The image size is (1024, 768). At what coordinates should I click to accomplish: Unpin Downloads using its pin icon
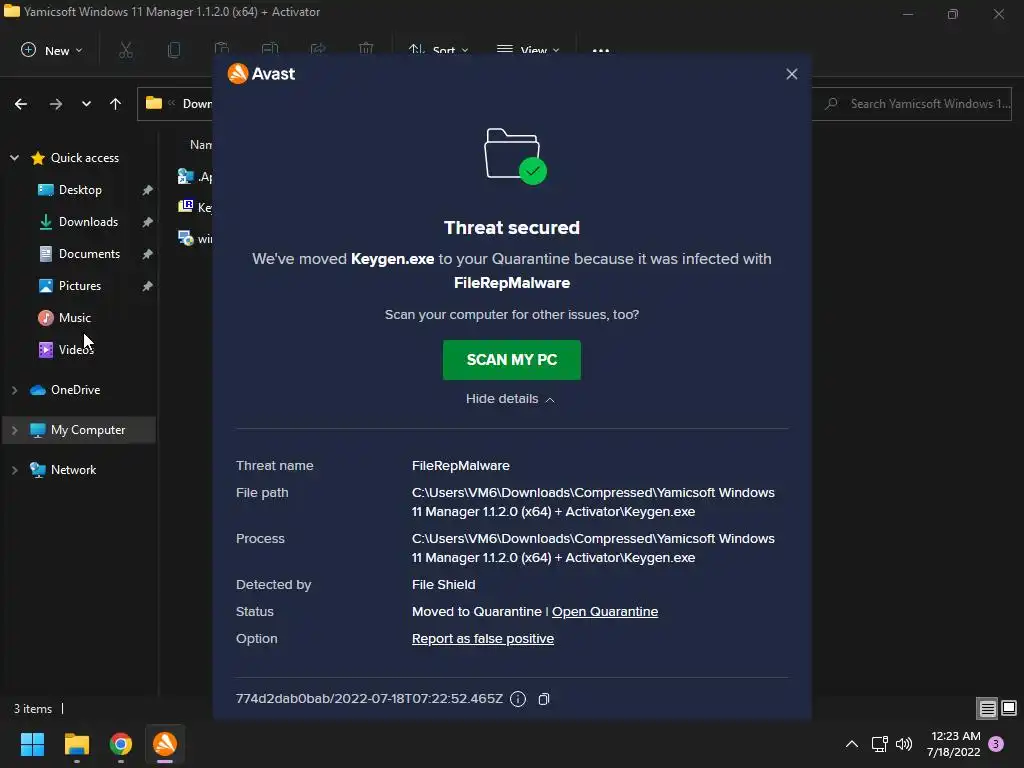148,222
